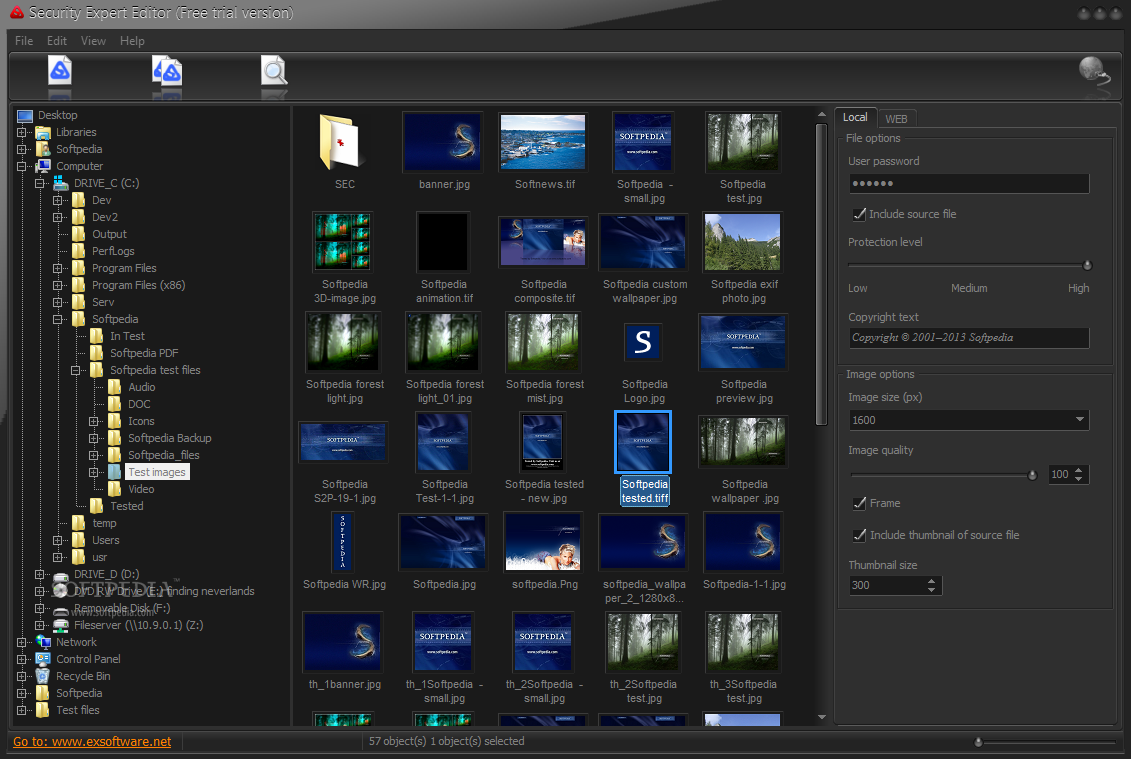Click the Copyright text field
Viewport: 1131px width, 759px height.
coord(969,338)
